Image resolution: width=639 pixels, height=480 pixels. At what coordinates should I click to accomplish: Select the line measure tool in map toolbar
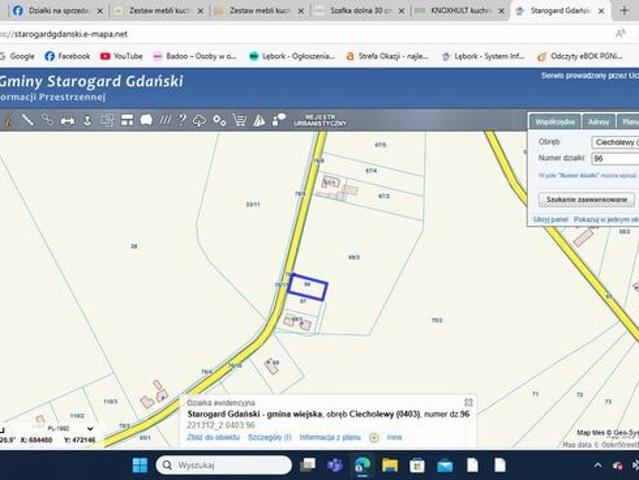coord(27,120)
